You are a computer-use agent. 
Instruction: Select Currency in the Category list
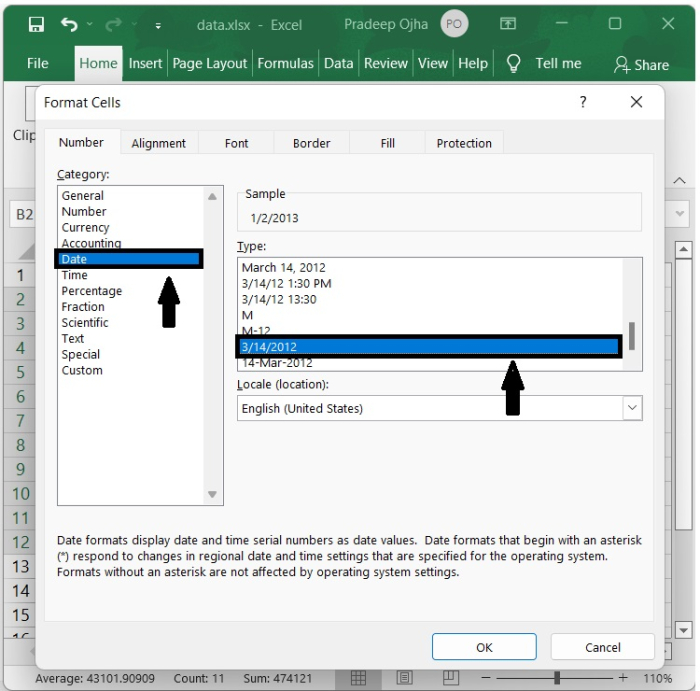point(85,227)
